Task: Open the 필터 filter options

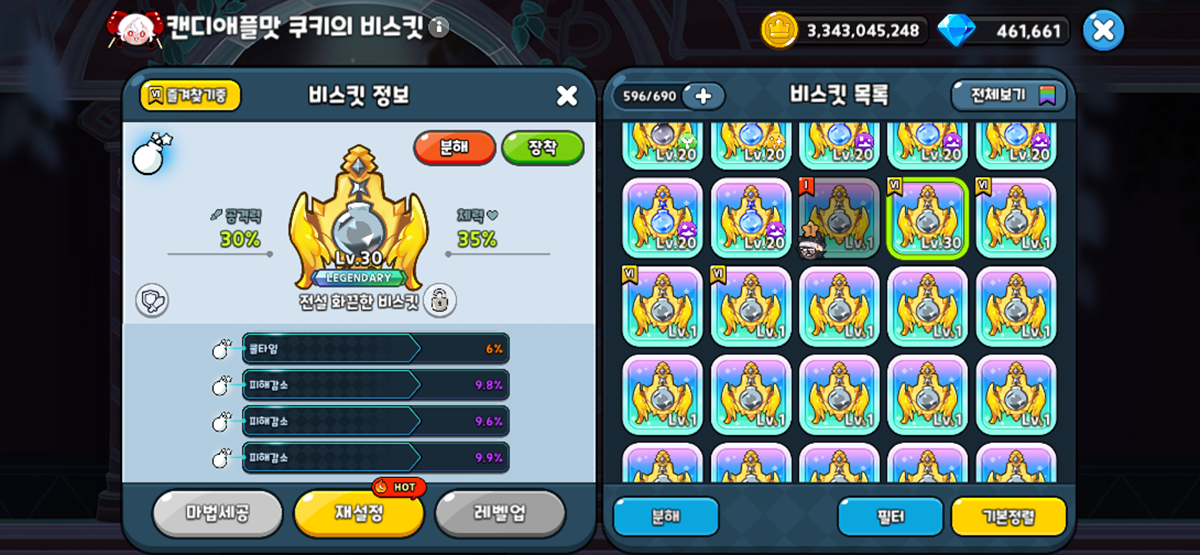Action: click(x=890, y=516)
